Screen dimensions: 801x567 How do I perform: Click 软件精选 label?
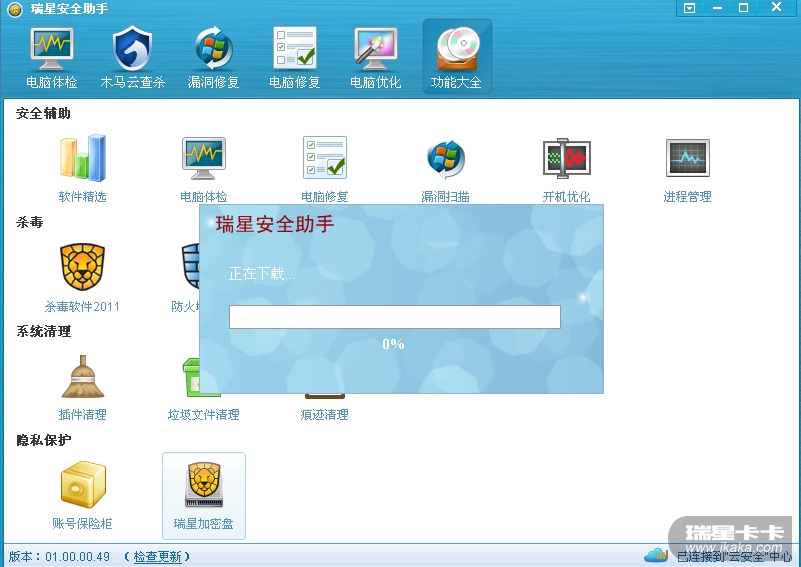click(83, 197)
